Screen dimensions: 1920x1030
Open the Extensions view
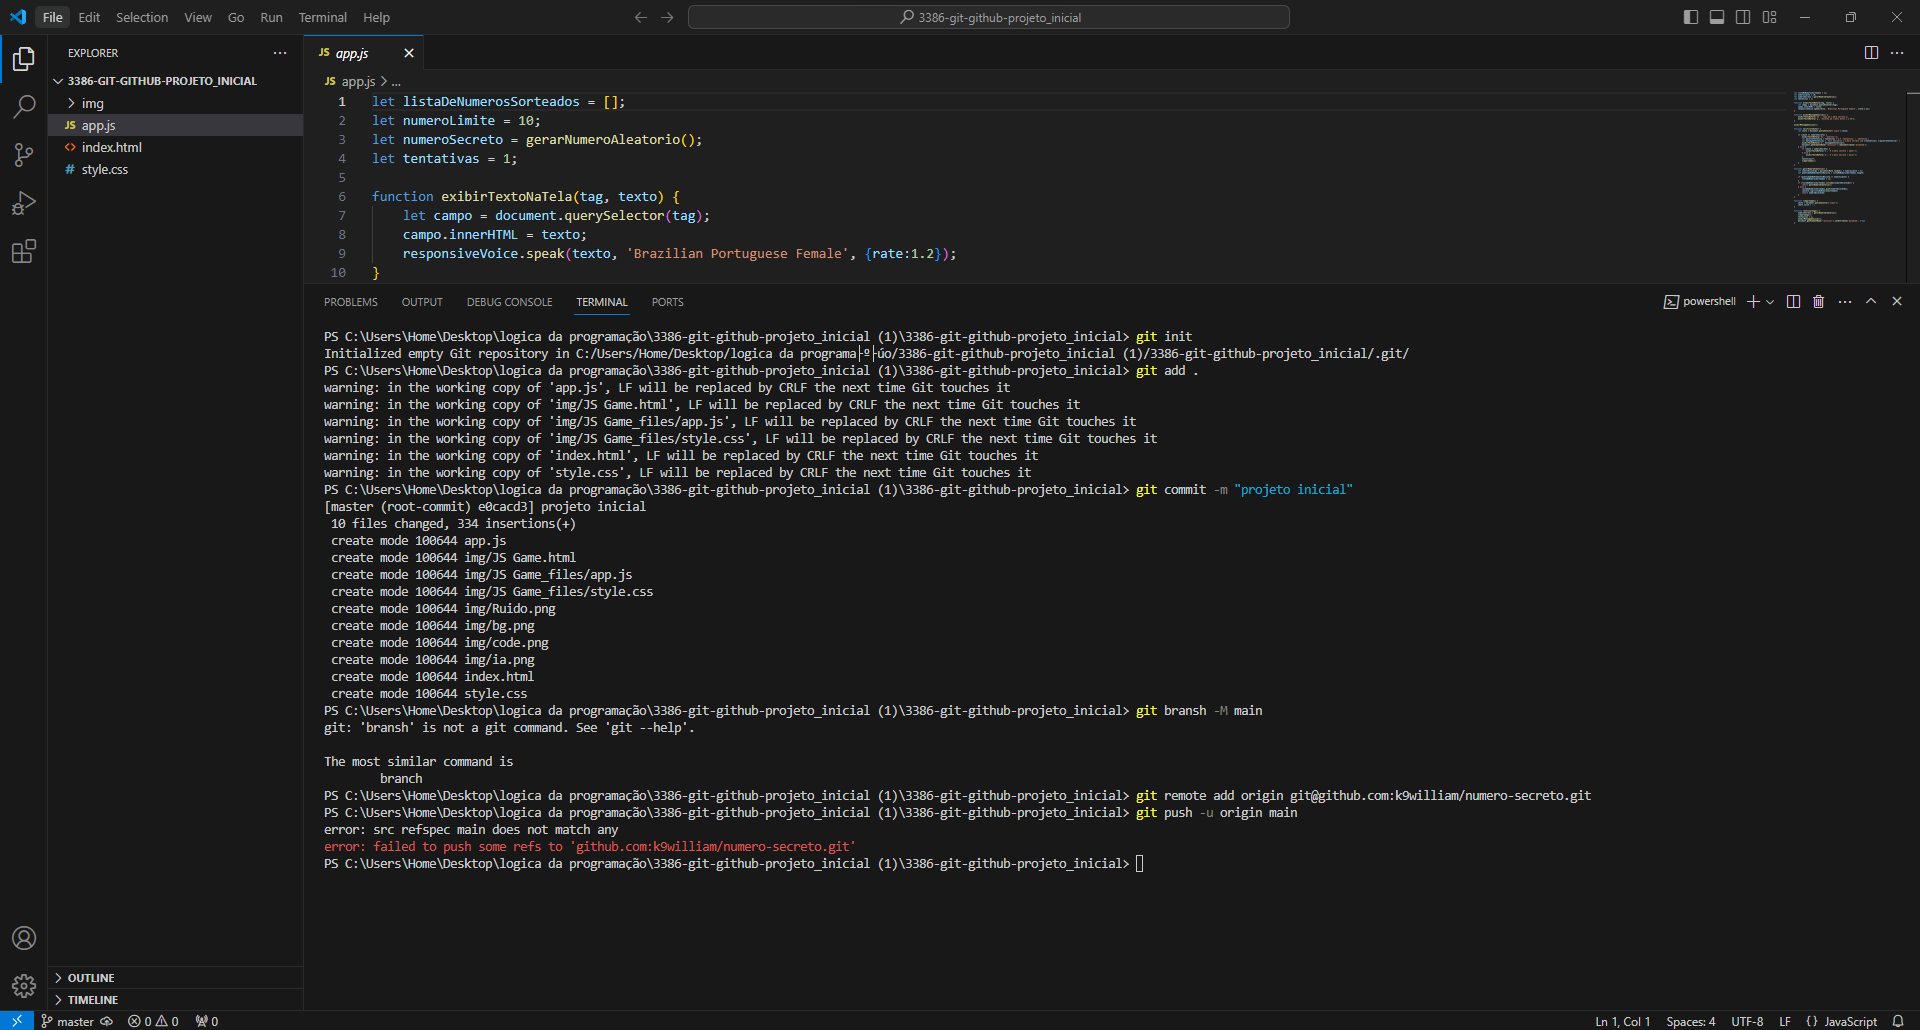click(24, 251)
